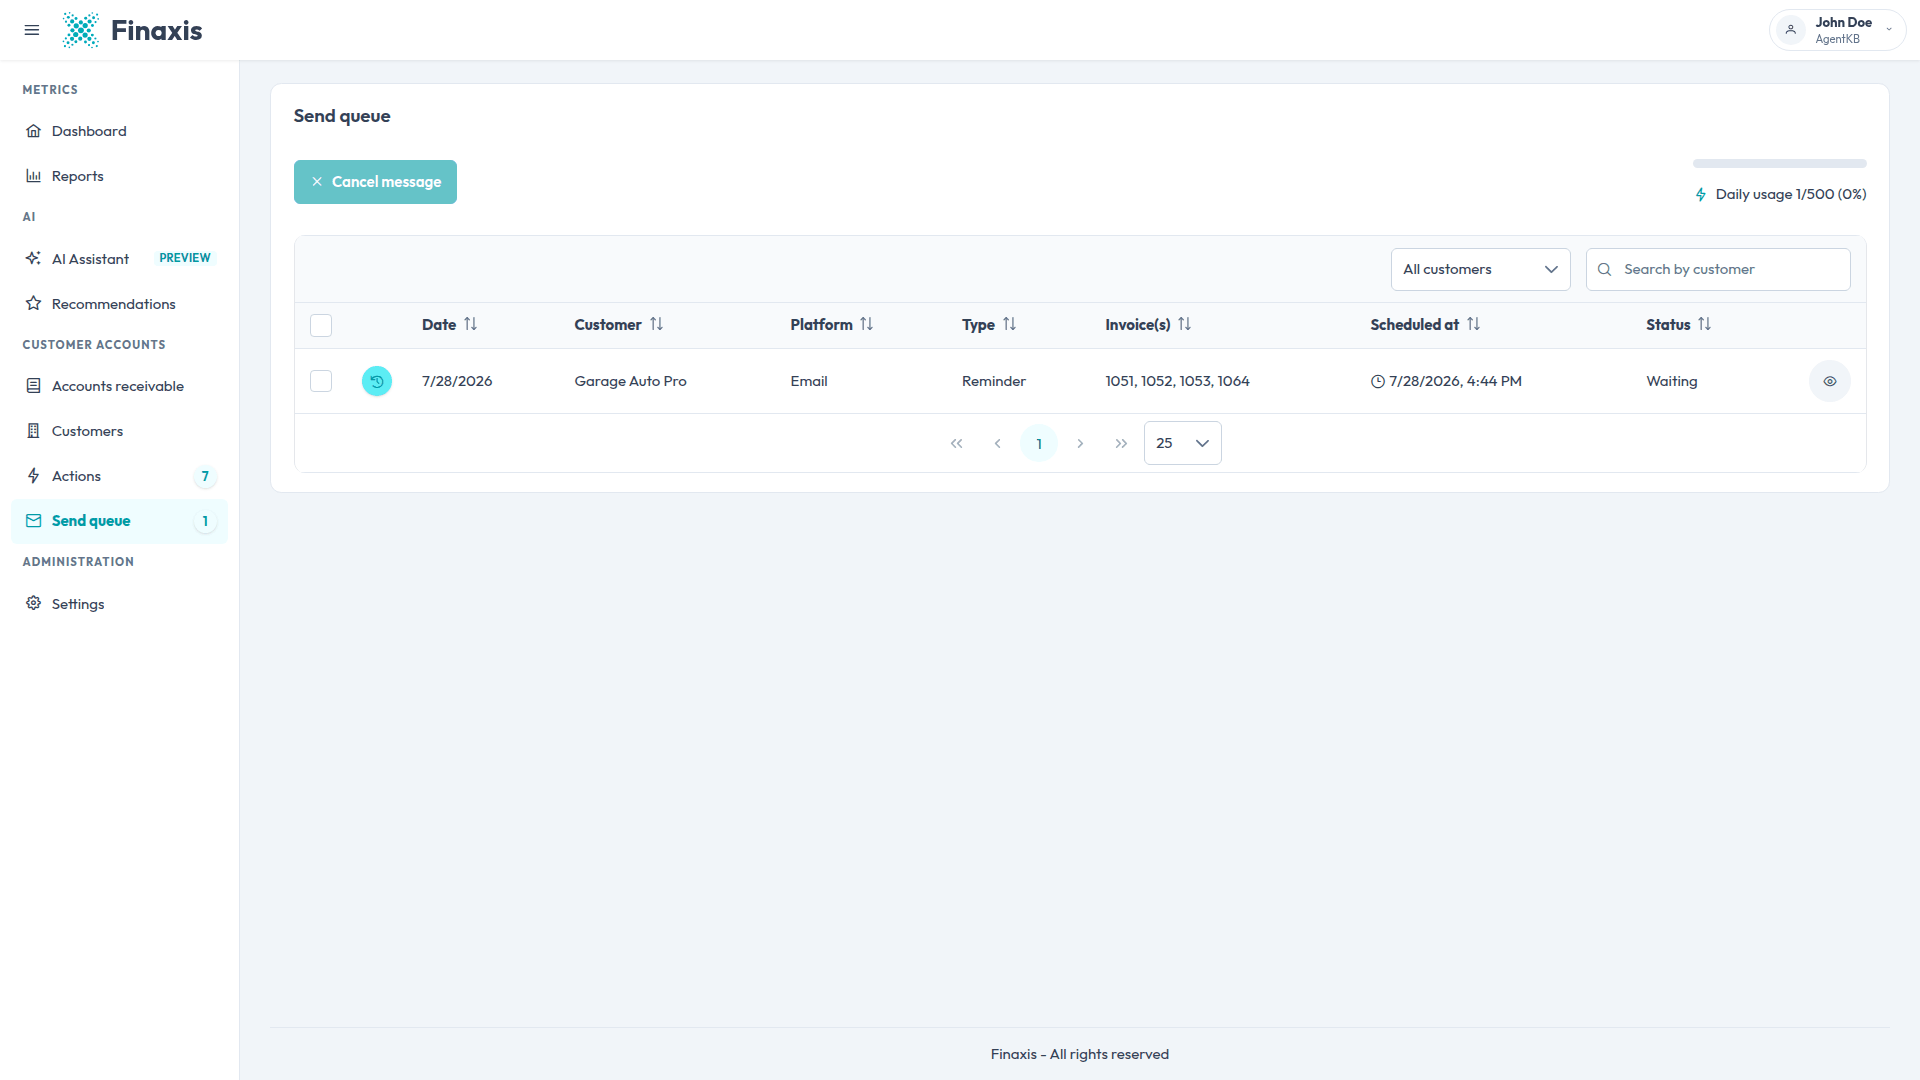The width and height of the screenshot is (1920, 1080).
Task: Click the user avatar icon
Action: point(1791,30)
